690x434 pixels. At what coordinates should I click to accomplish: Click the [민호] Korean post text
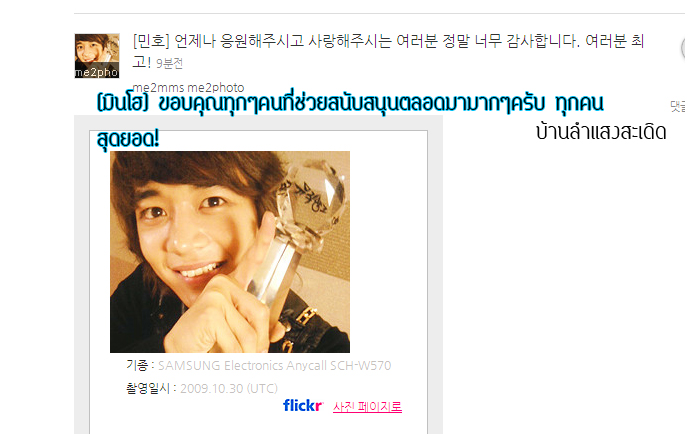pos(388,49)
